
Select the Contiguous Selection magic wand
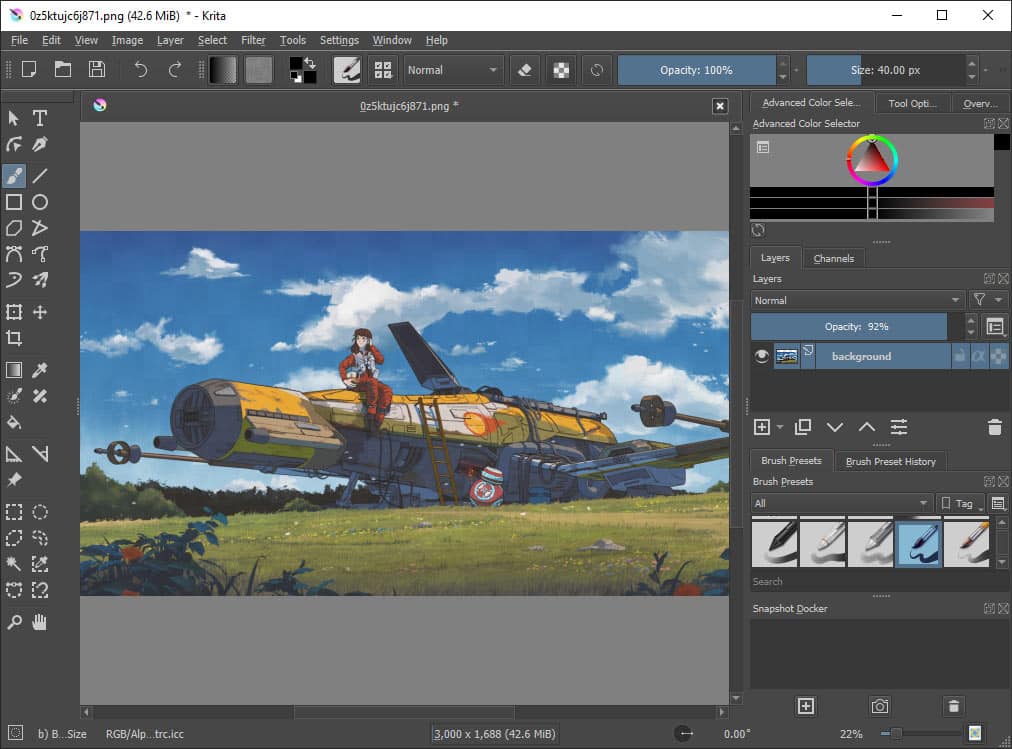(x=14, y=564)
